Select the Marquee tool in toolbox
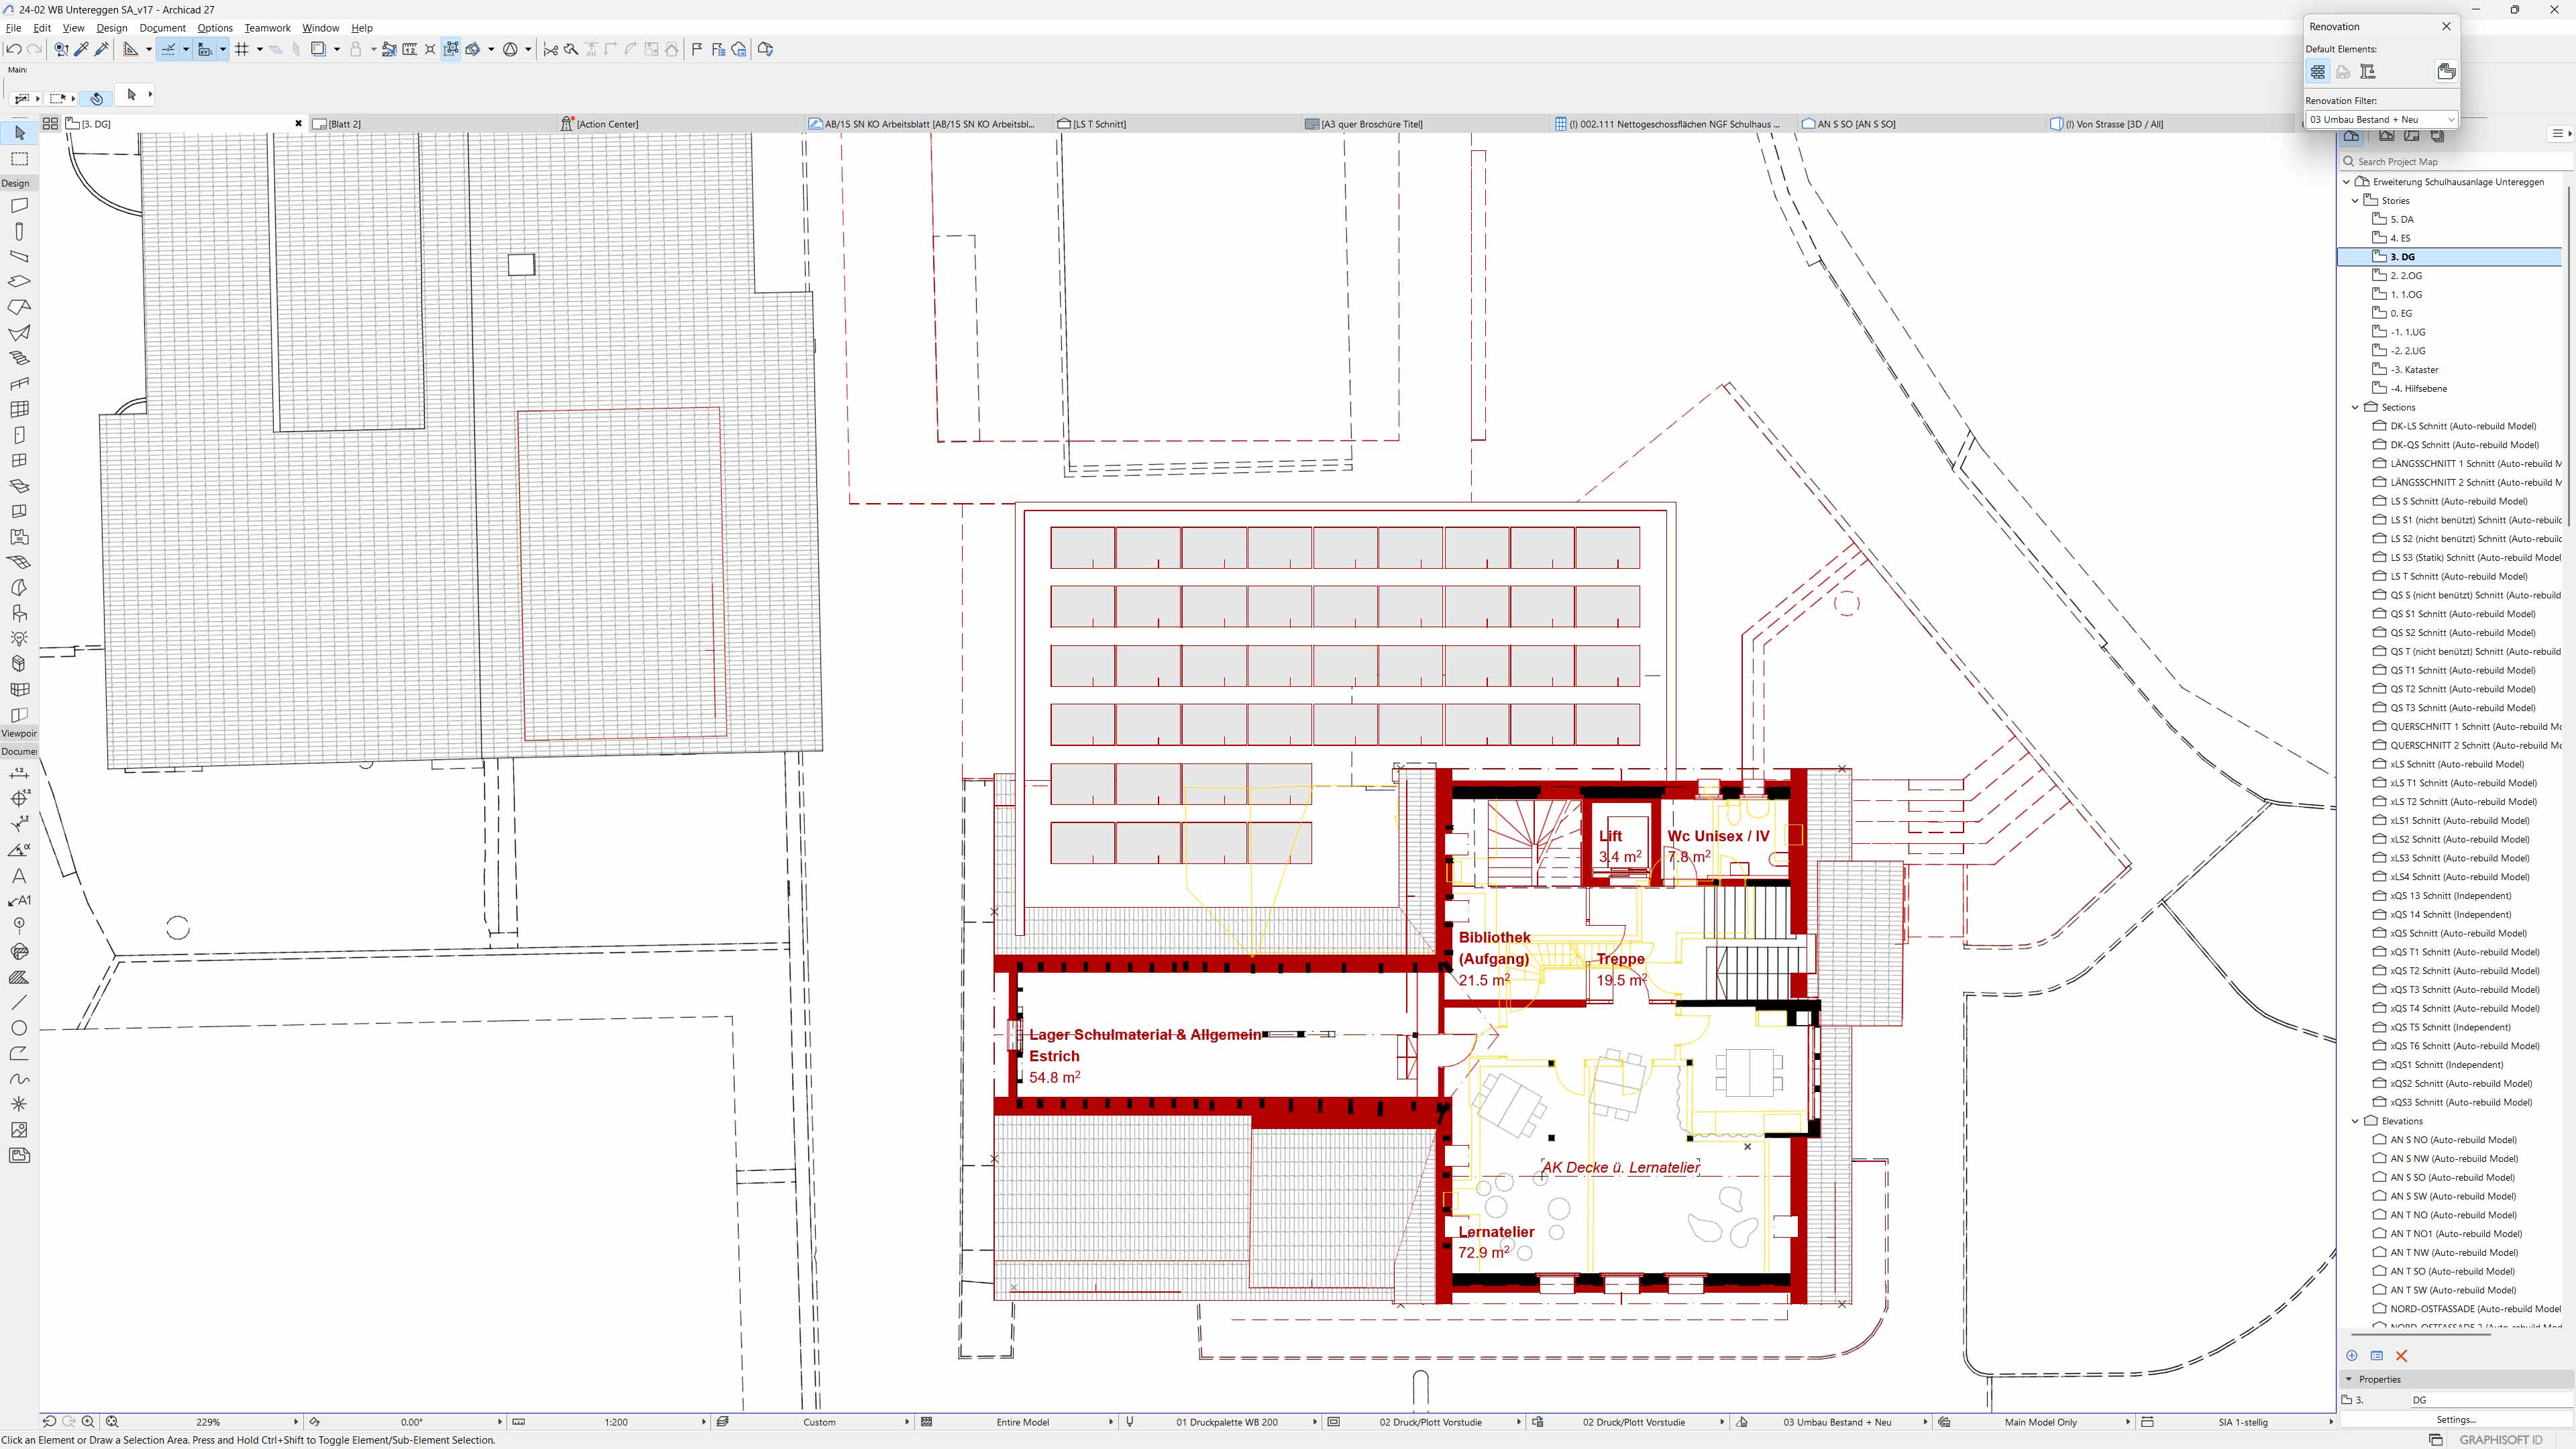 [x=19, y=159]
